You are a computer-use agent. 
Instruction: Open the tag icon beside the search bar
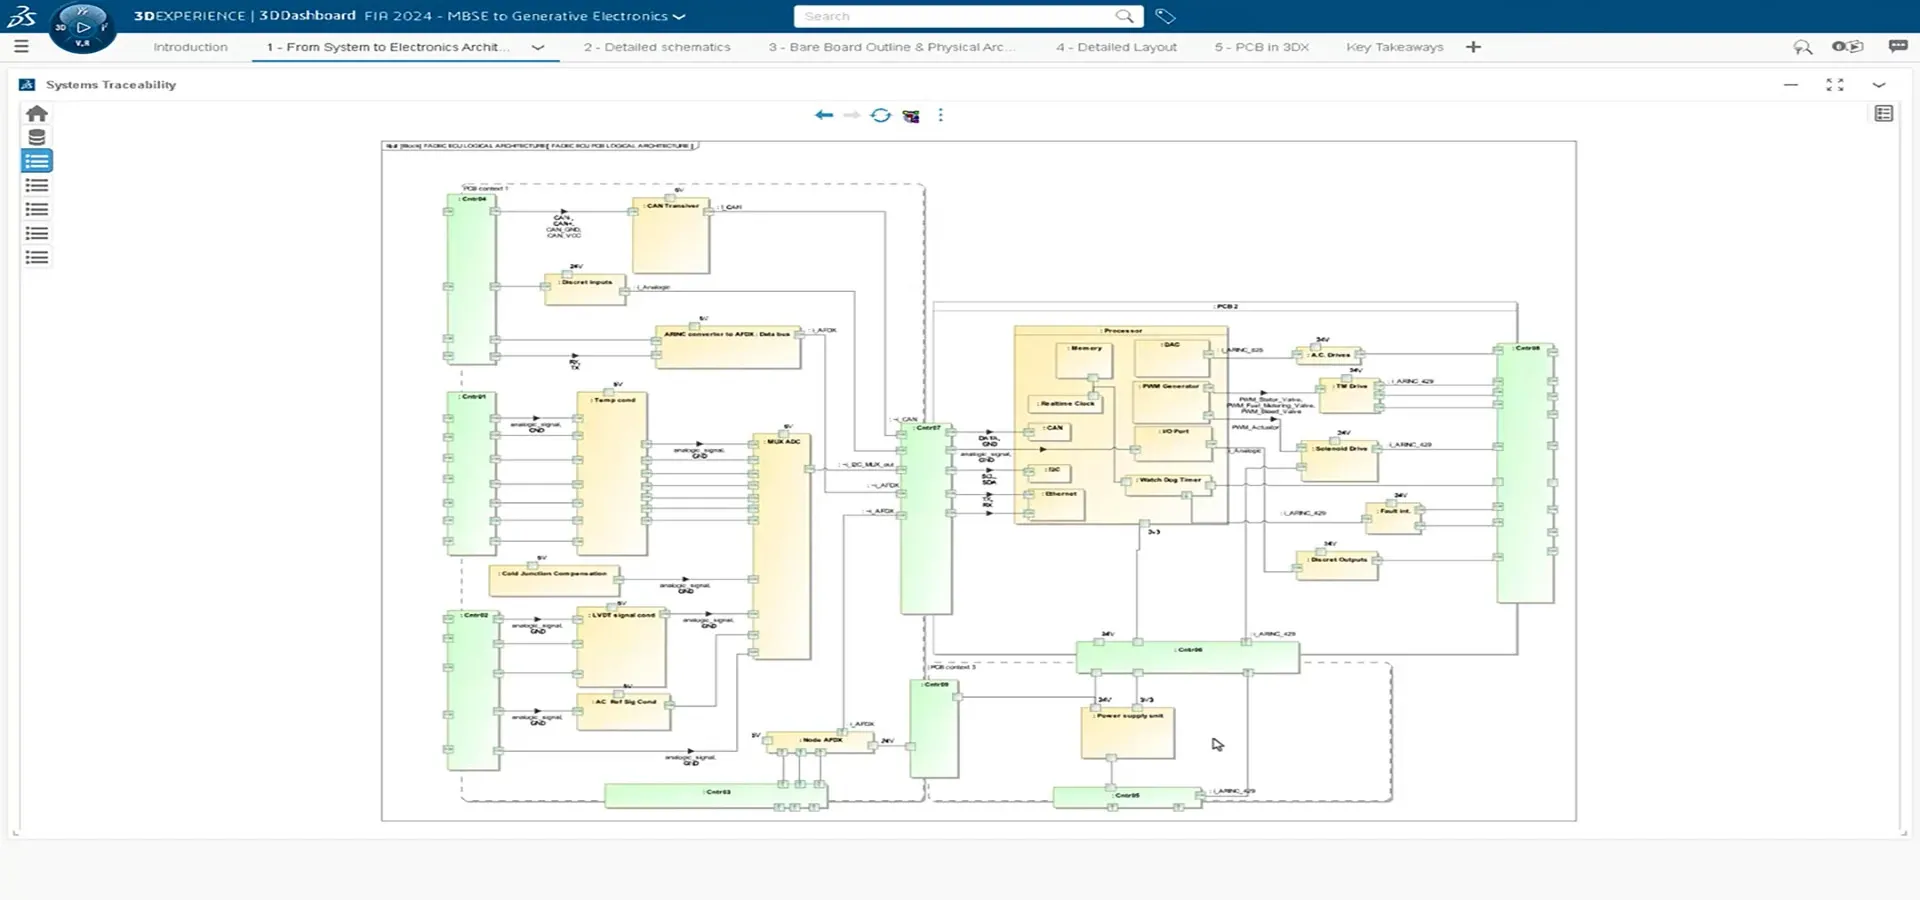pos(1163,16)
